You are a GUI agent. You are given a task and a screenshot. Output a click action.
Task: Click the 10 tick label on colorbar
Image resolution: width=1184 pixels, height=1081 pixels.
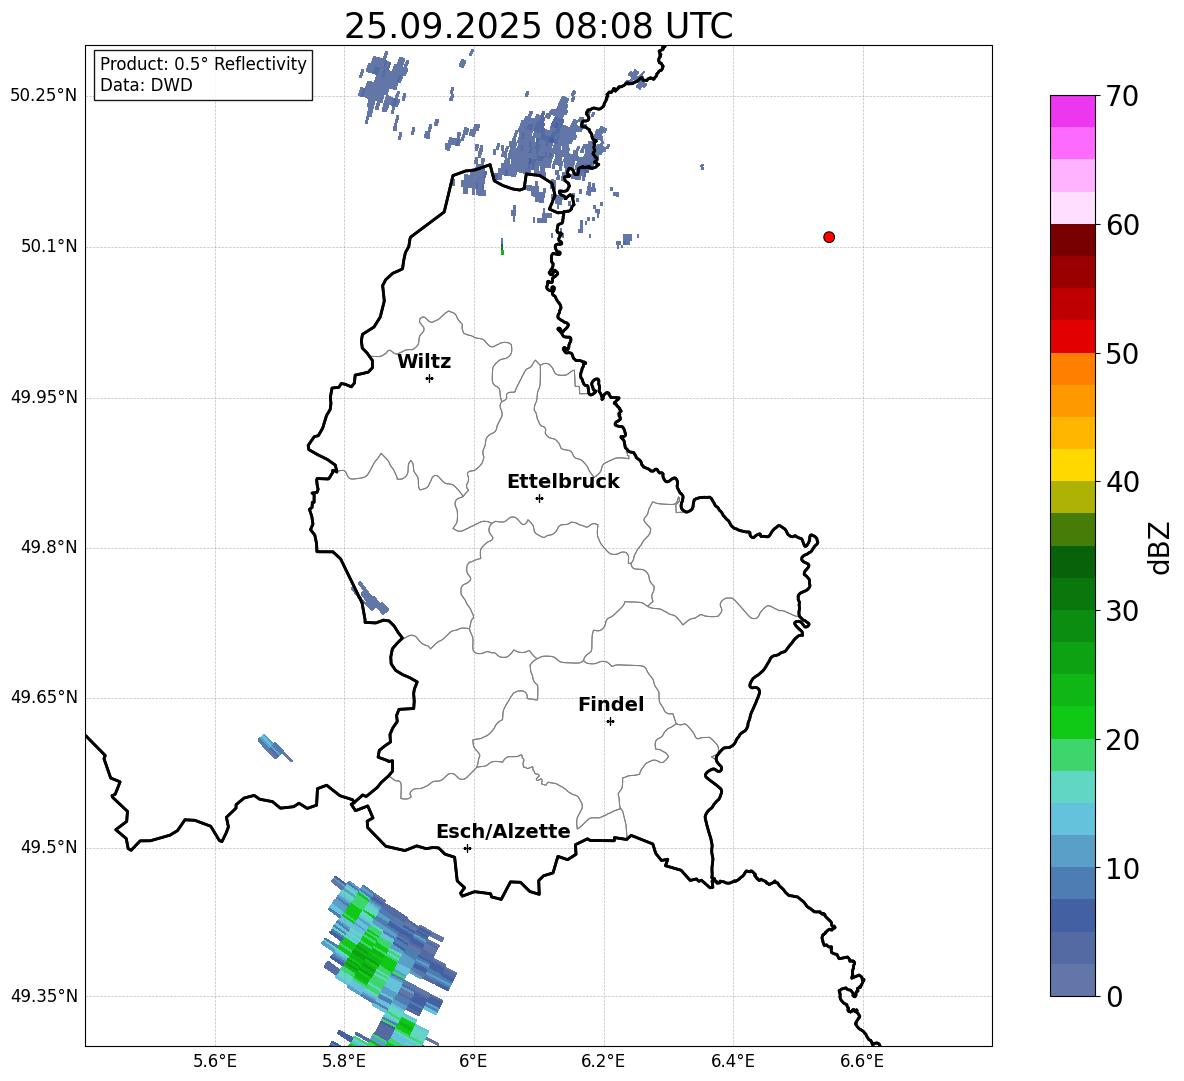[x=1122, y=868]
